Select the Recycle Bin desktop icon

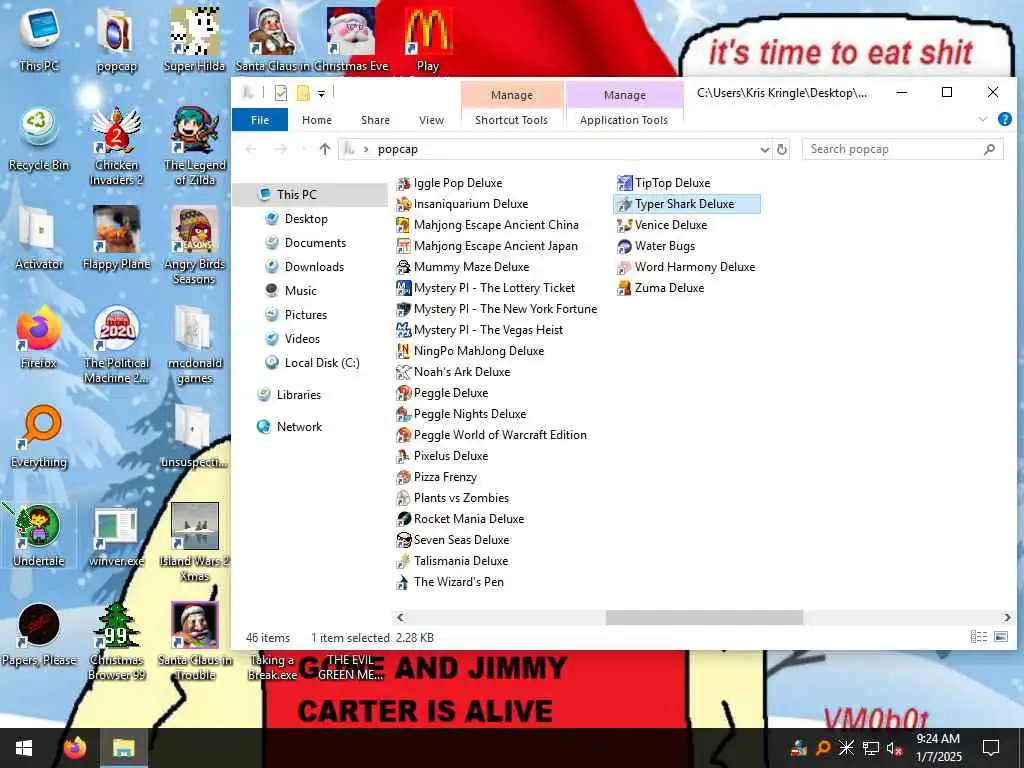[39, 140]
